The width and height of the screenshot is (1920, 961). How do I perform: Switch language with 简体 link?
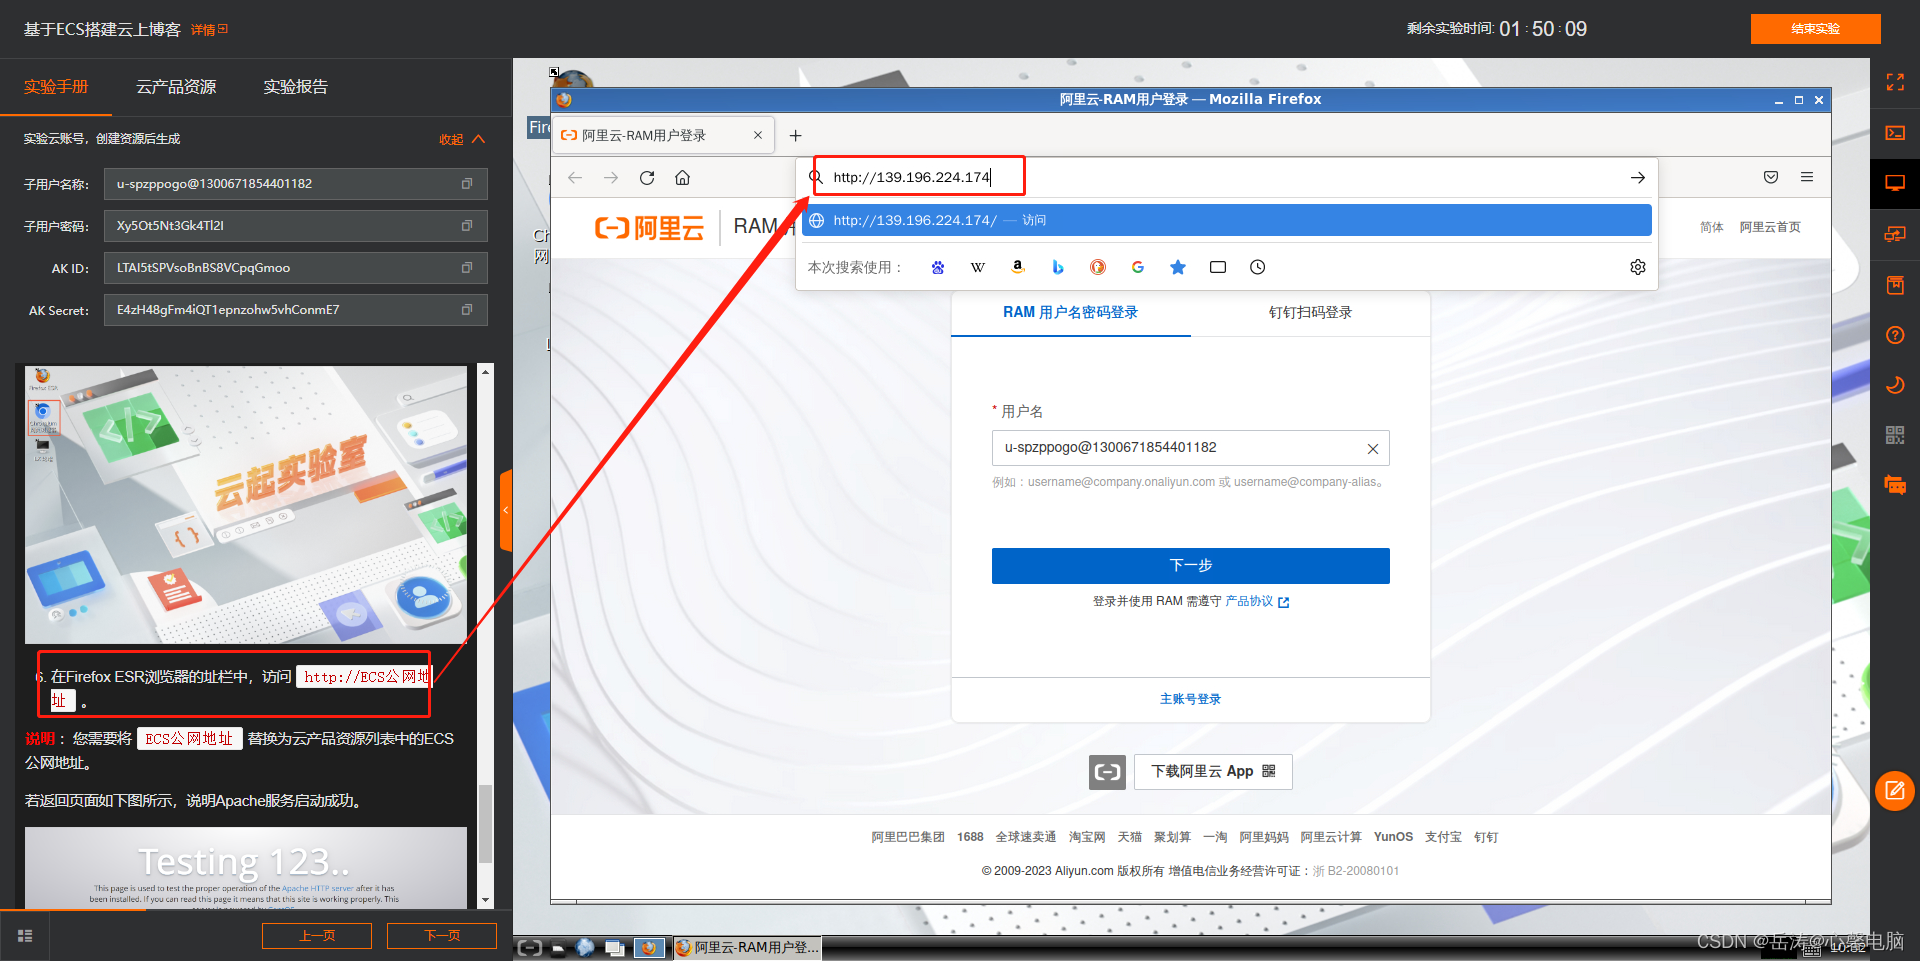[x=1712, y=227]
